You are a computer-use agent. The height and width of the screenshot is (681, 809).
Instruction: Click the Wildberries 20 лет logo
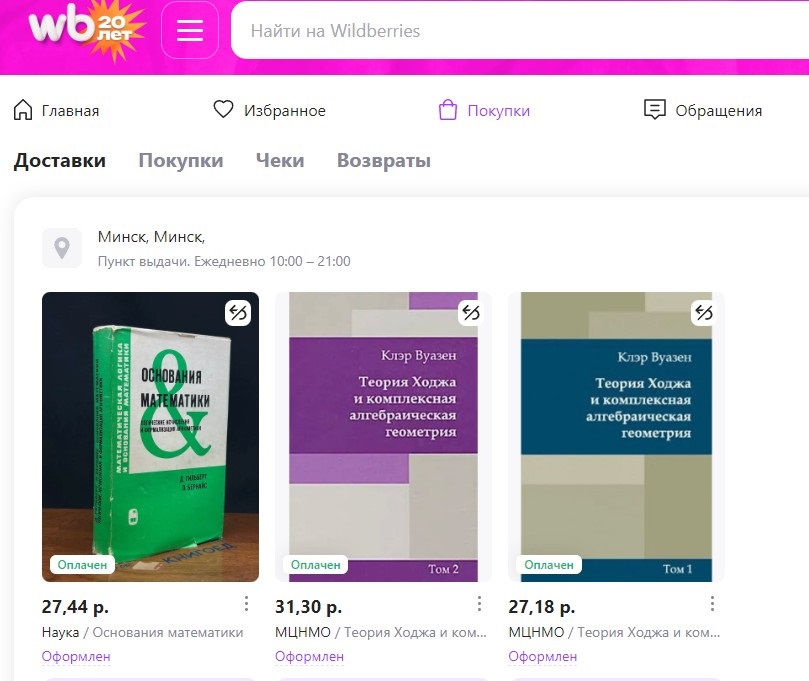pos(87,28)
